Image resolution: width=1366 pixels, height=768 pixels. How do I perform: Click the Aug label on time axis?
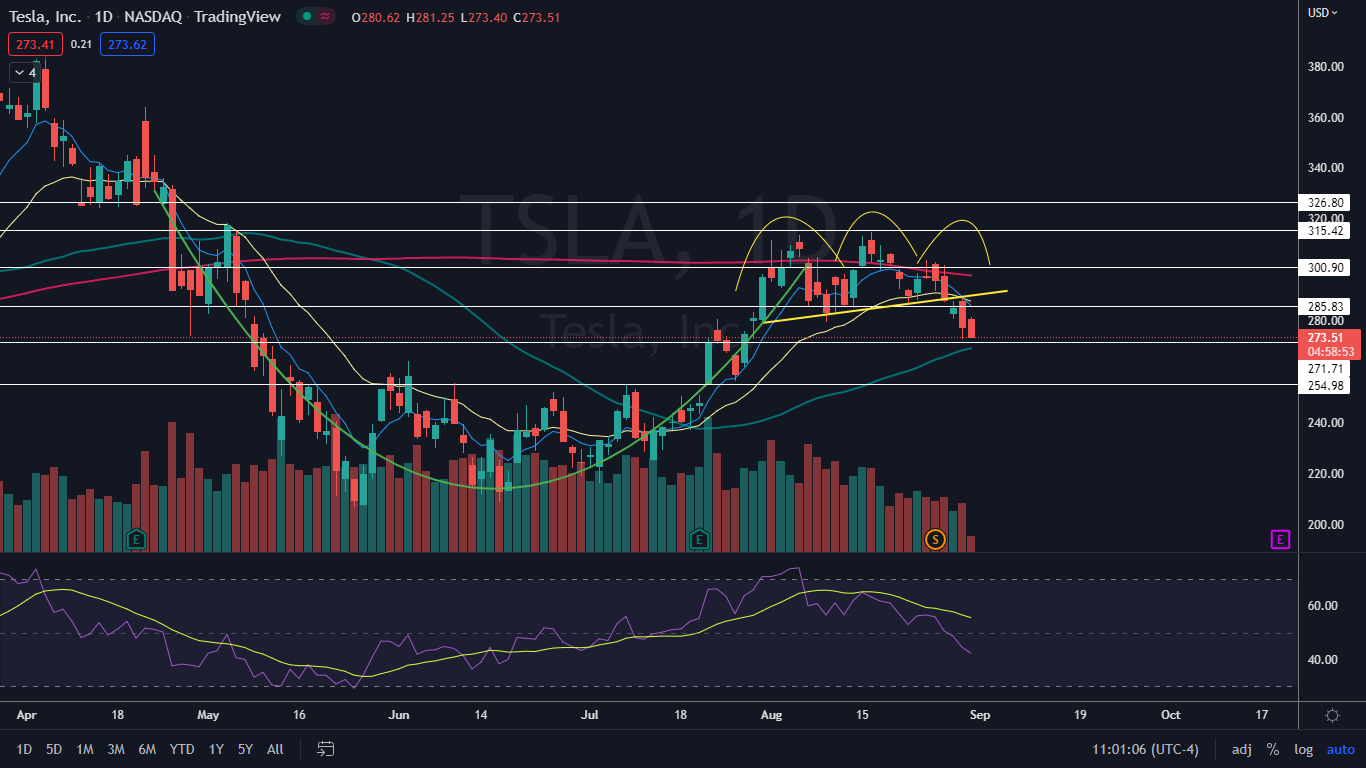[770, 715]
